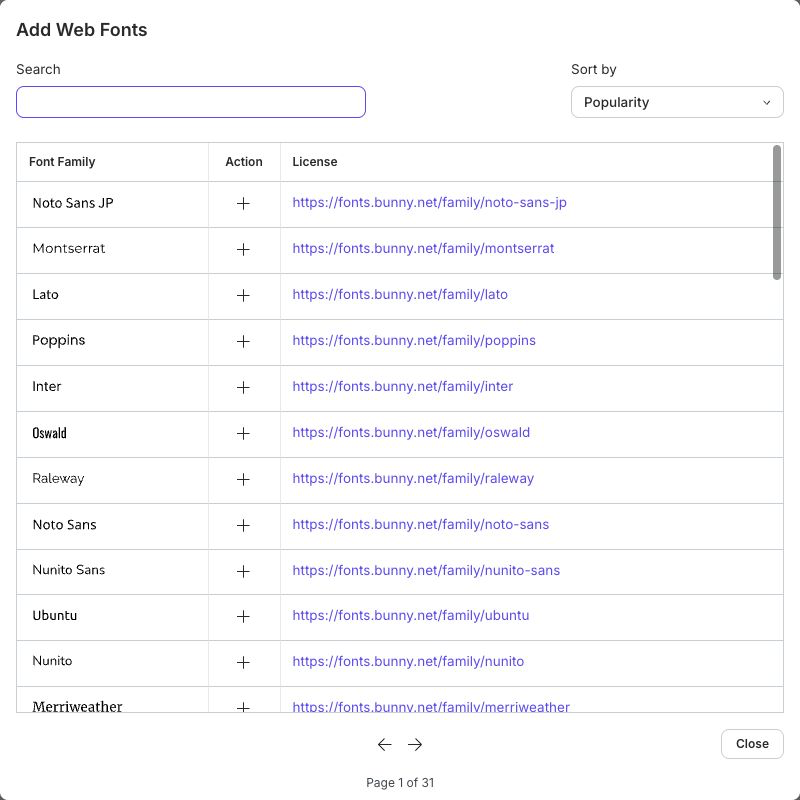The height and width of the screenshot is (800, 800).
Task: Open the fonts.bunny.net/family/nunito link
Action: click(408, 661)
